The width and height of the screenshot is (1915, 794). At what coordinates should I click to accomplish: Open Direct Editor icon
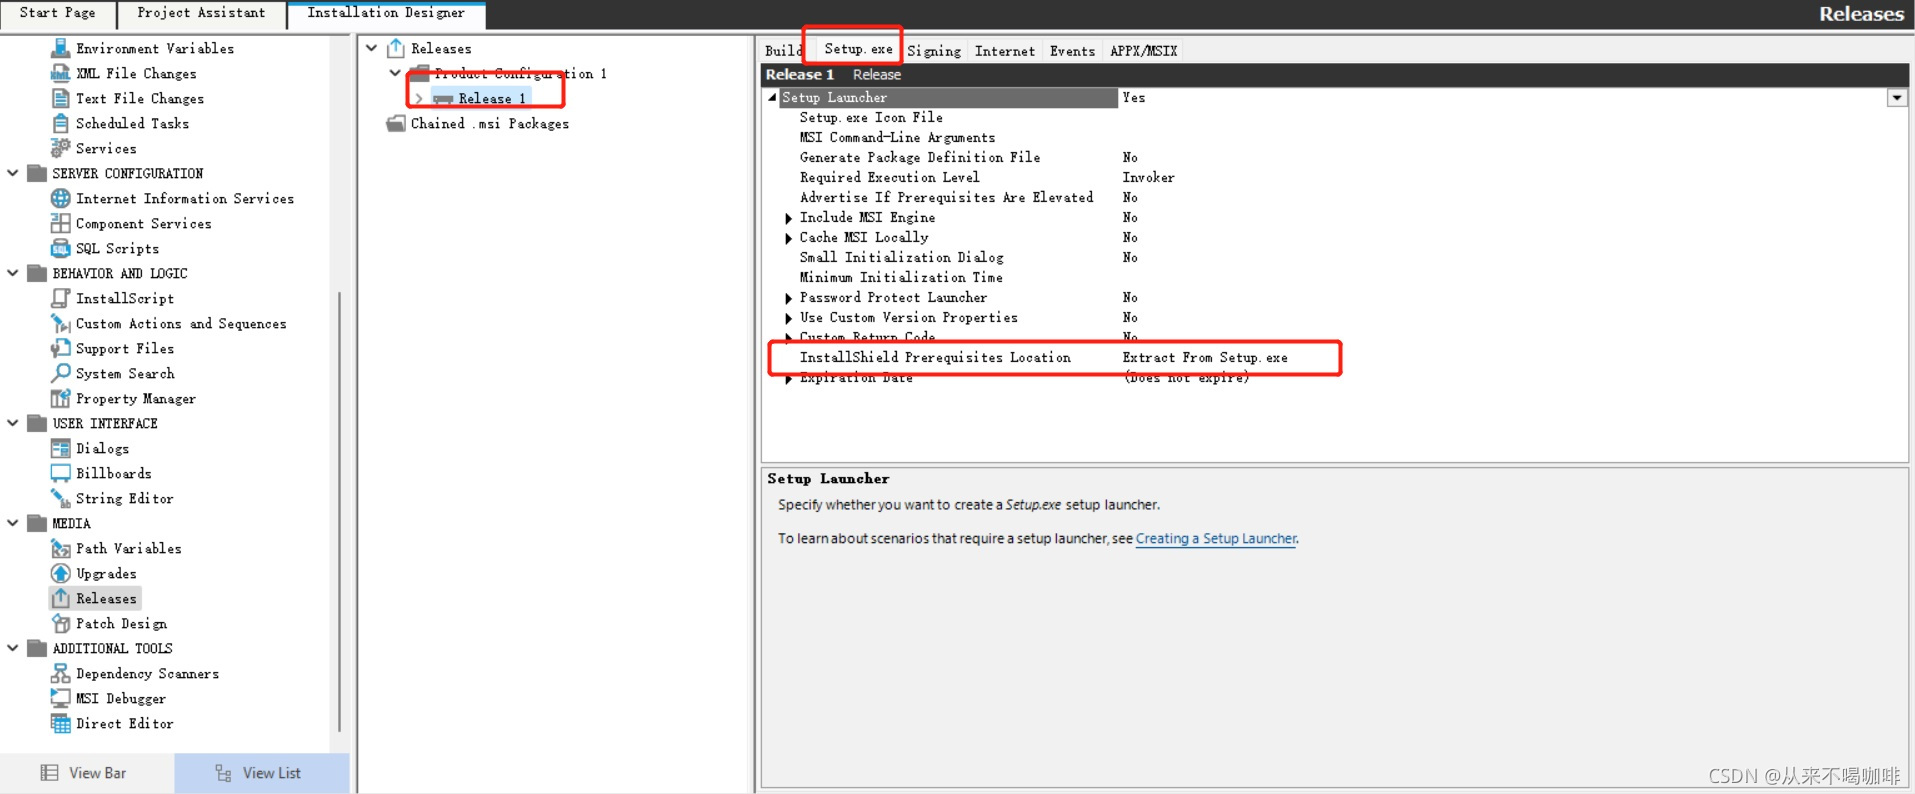tap(60, 723)
